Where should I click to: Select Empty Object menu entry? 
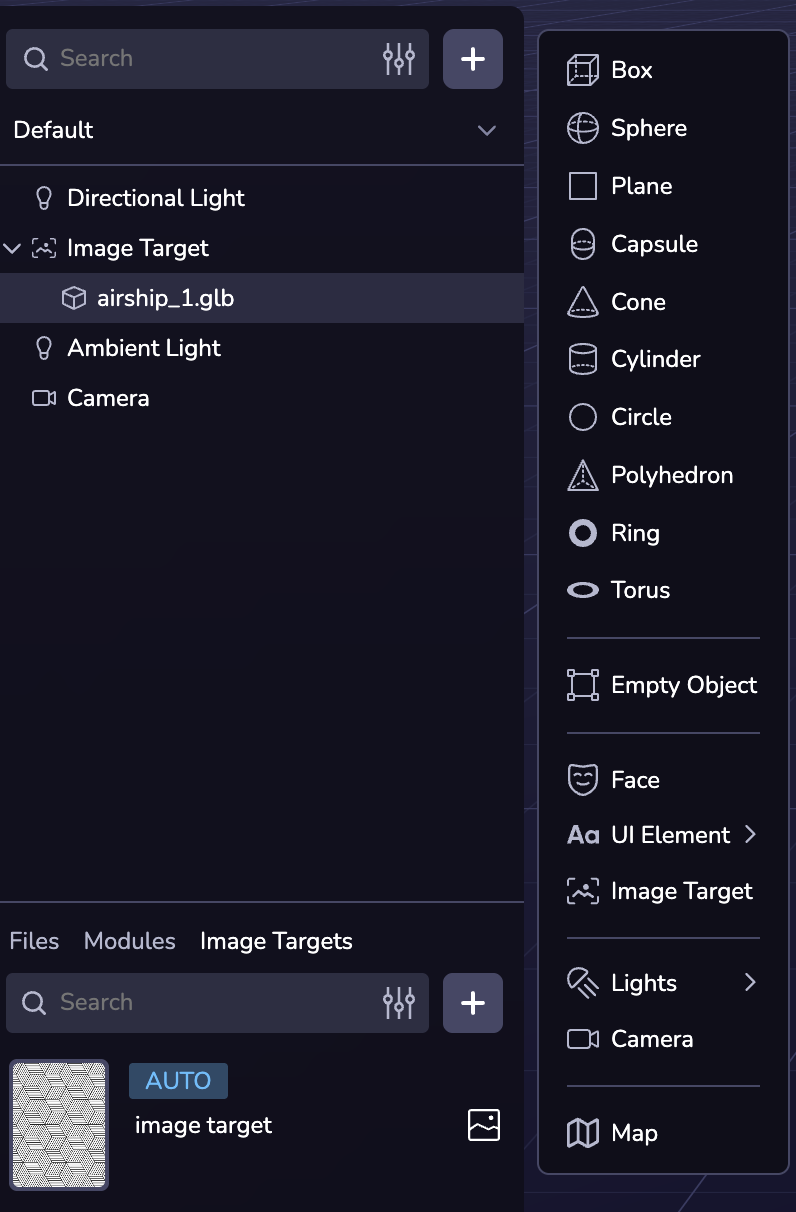pyautogui.click(x=683, y=685)
